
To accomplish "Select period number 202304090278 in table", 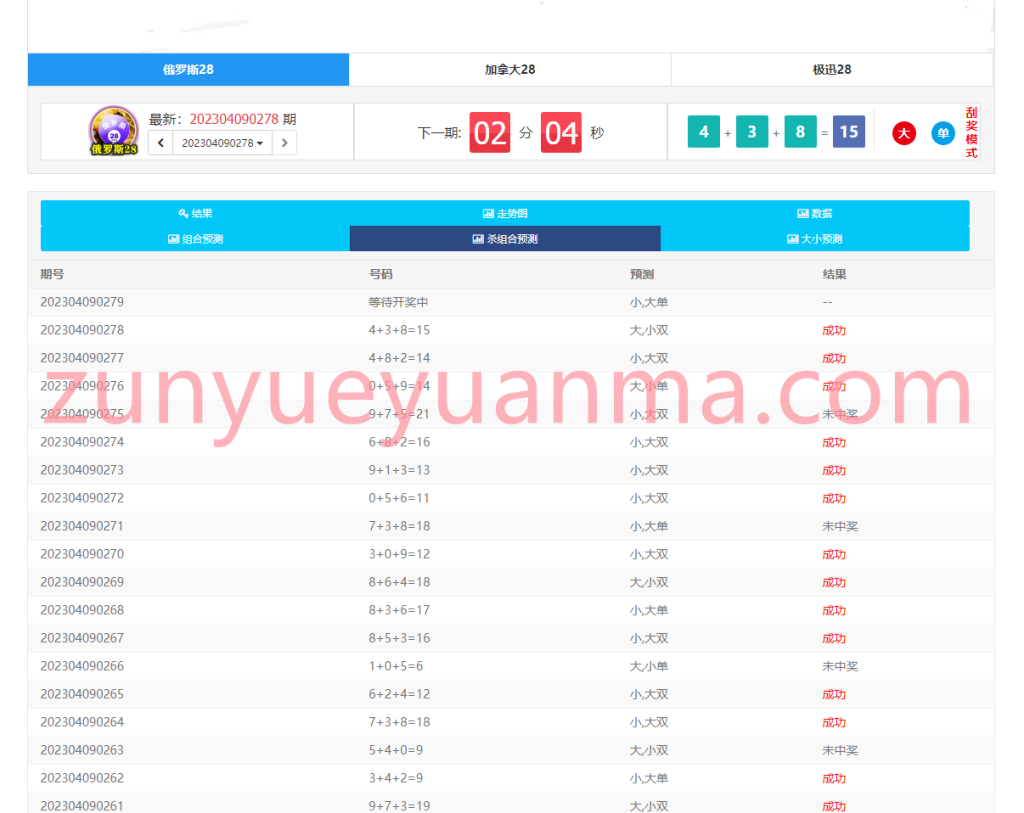I will 82,330.
